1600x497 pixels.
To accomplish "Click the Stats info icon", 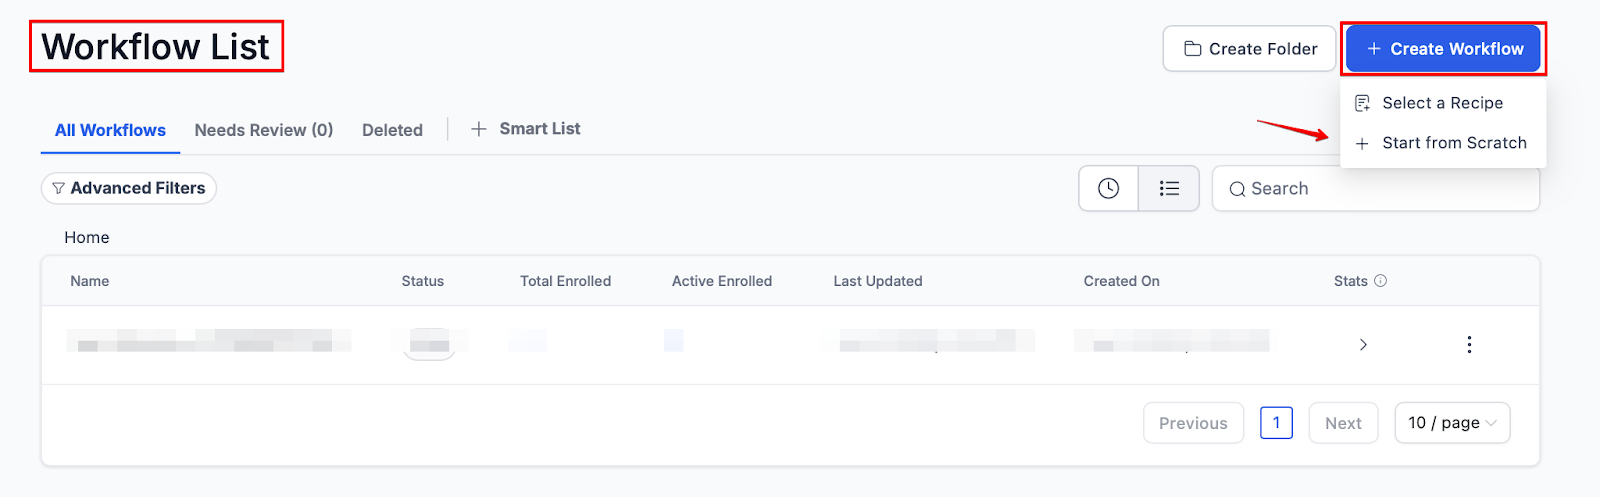I will point(1381,281).
